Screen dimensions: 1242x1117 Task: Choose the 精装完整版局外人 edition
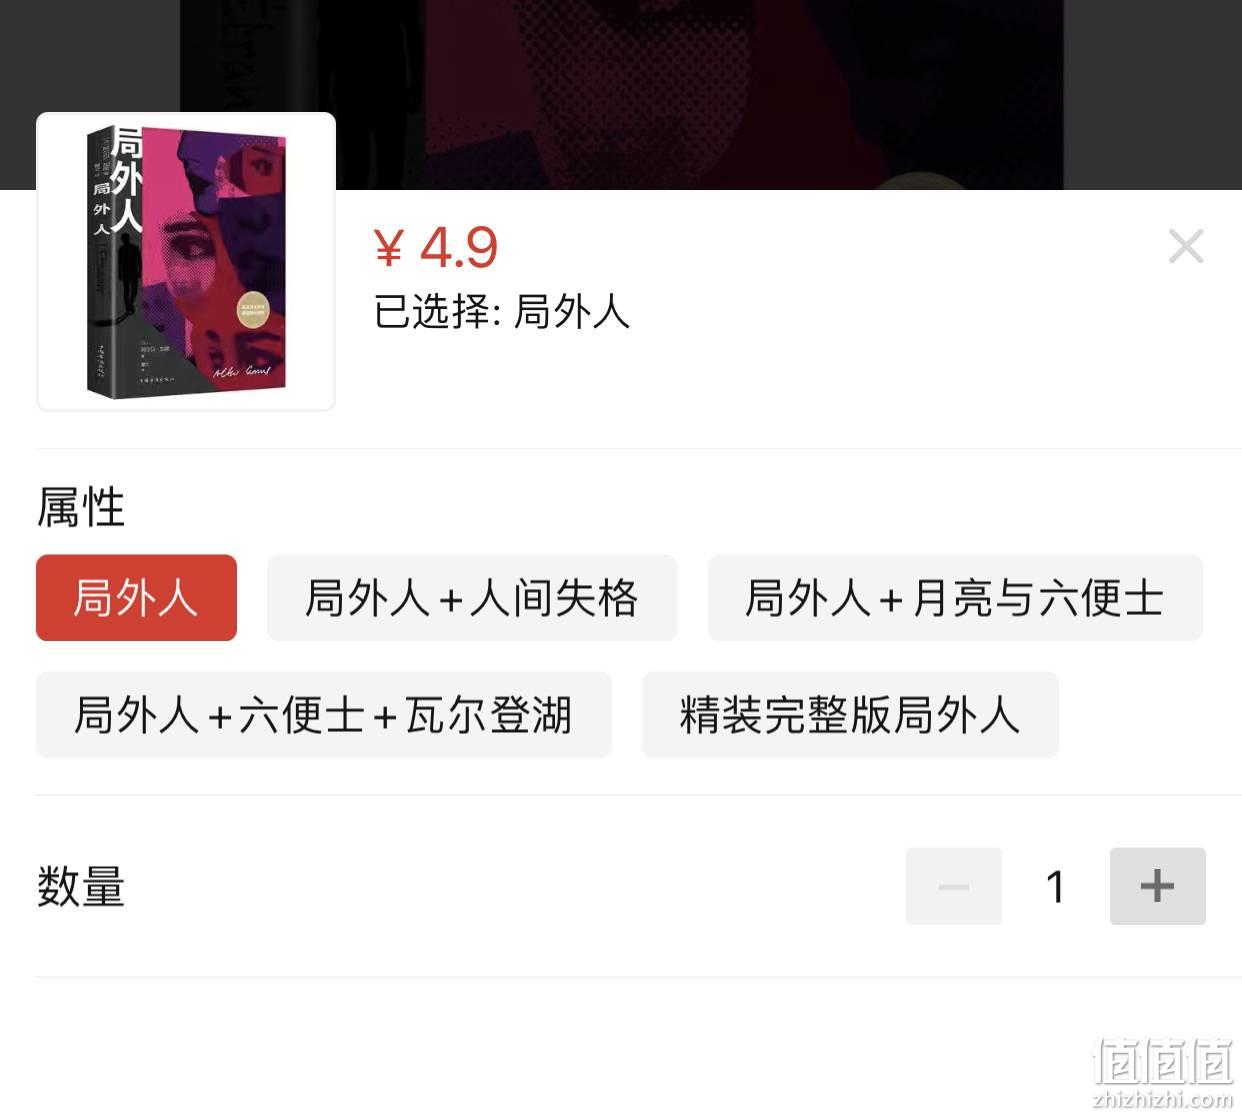click(x=850, y=715)
